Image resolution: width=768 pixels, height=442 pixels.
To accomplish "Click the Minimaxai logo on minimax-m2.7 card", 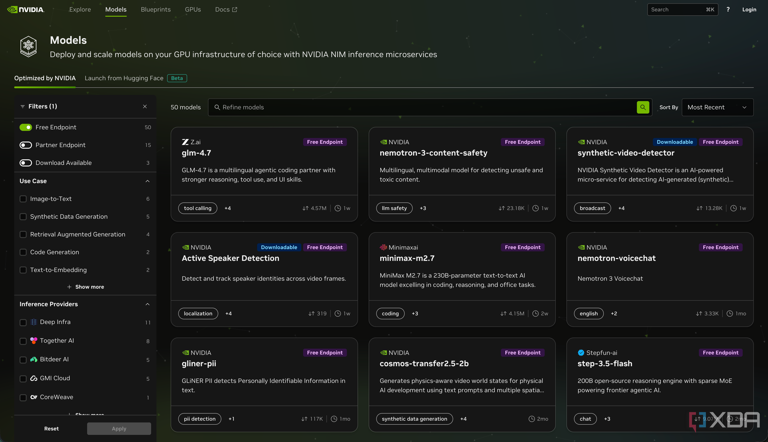I will coord(383,247).
